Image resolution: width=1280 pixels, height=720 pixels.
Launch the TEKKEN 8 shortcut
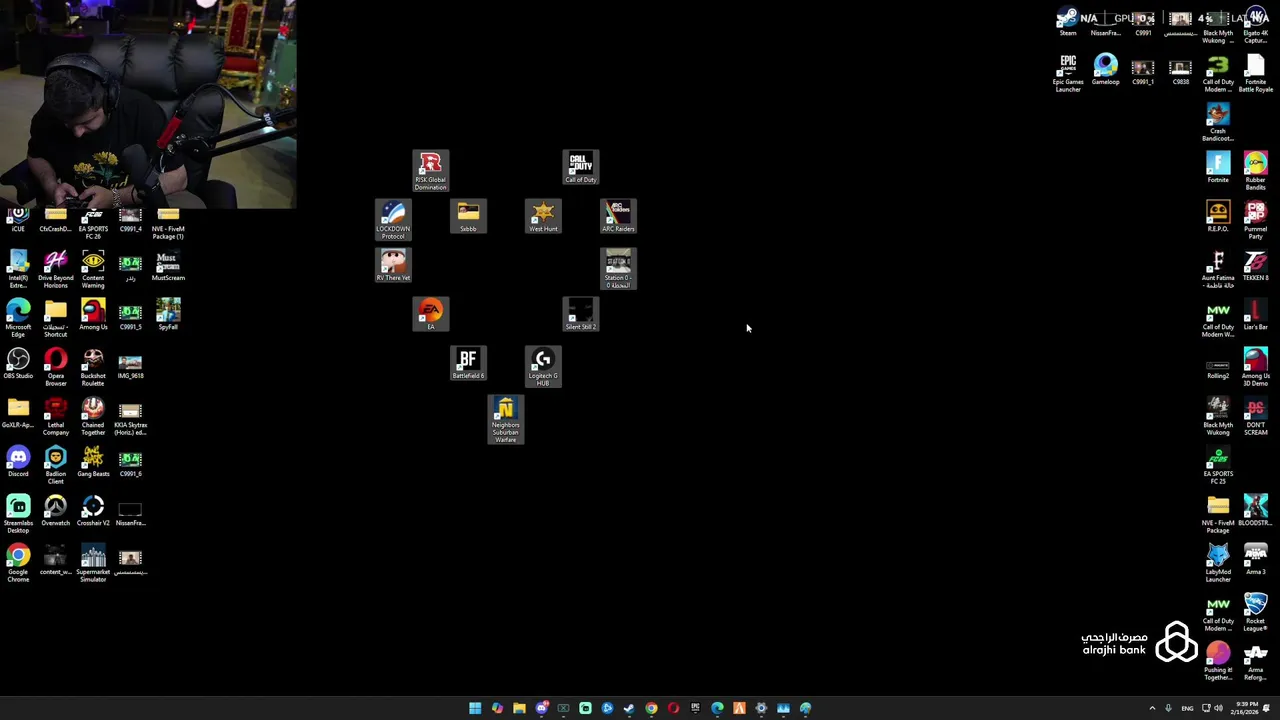tap(1255, 265)
